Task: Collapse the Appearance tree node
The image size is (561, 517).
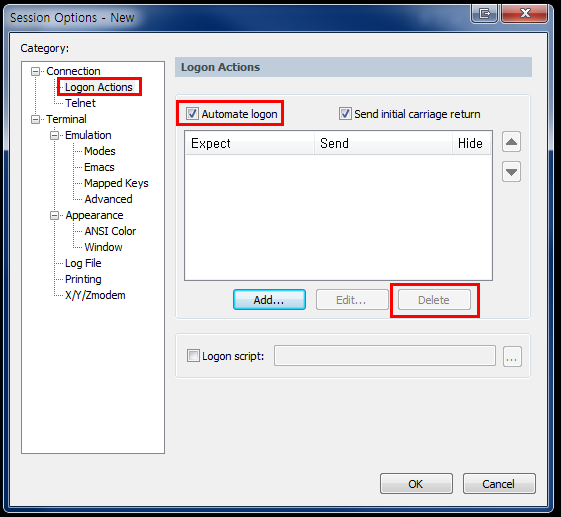Action: pyautogui.click(x=54, y=215)
